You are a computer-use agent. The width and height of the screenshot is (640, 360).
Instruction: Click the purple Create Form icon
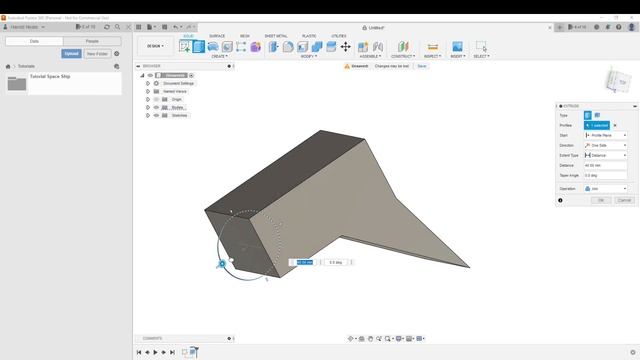(x=256, y=47)
